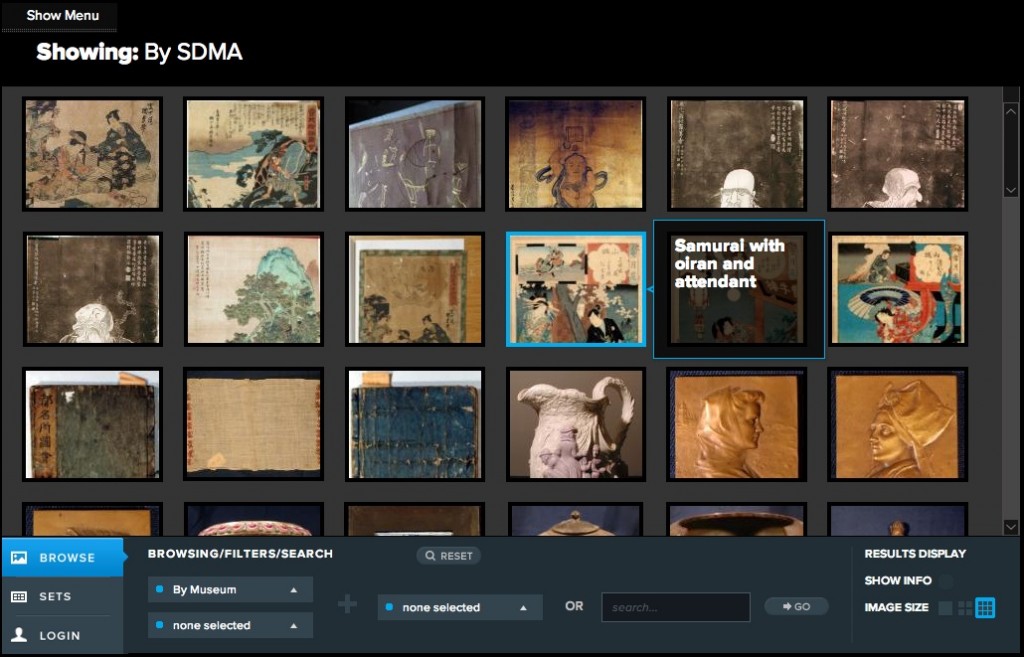Expand the By Museum dropdown
Image resolution: width=1024 pixels, height=657 pixels.
(230, 590)
